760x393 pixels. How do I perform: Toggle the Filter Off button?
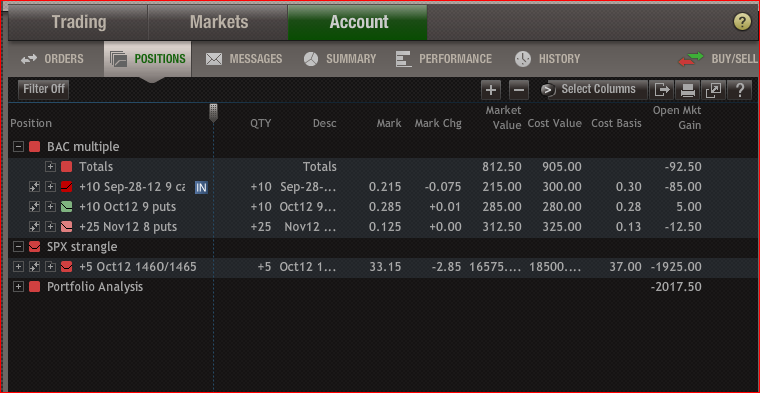44,90
